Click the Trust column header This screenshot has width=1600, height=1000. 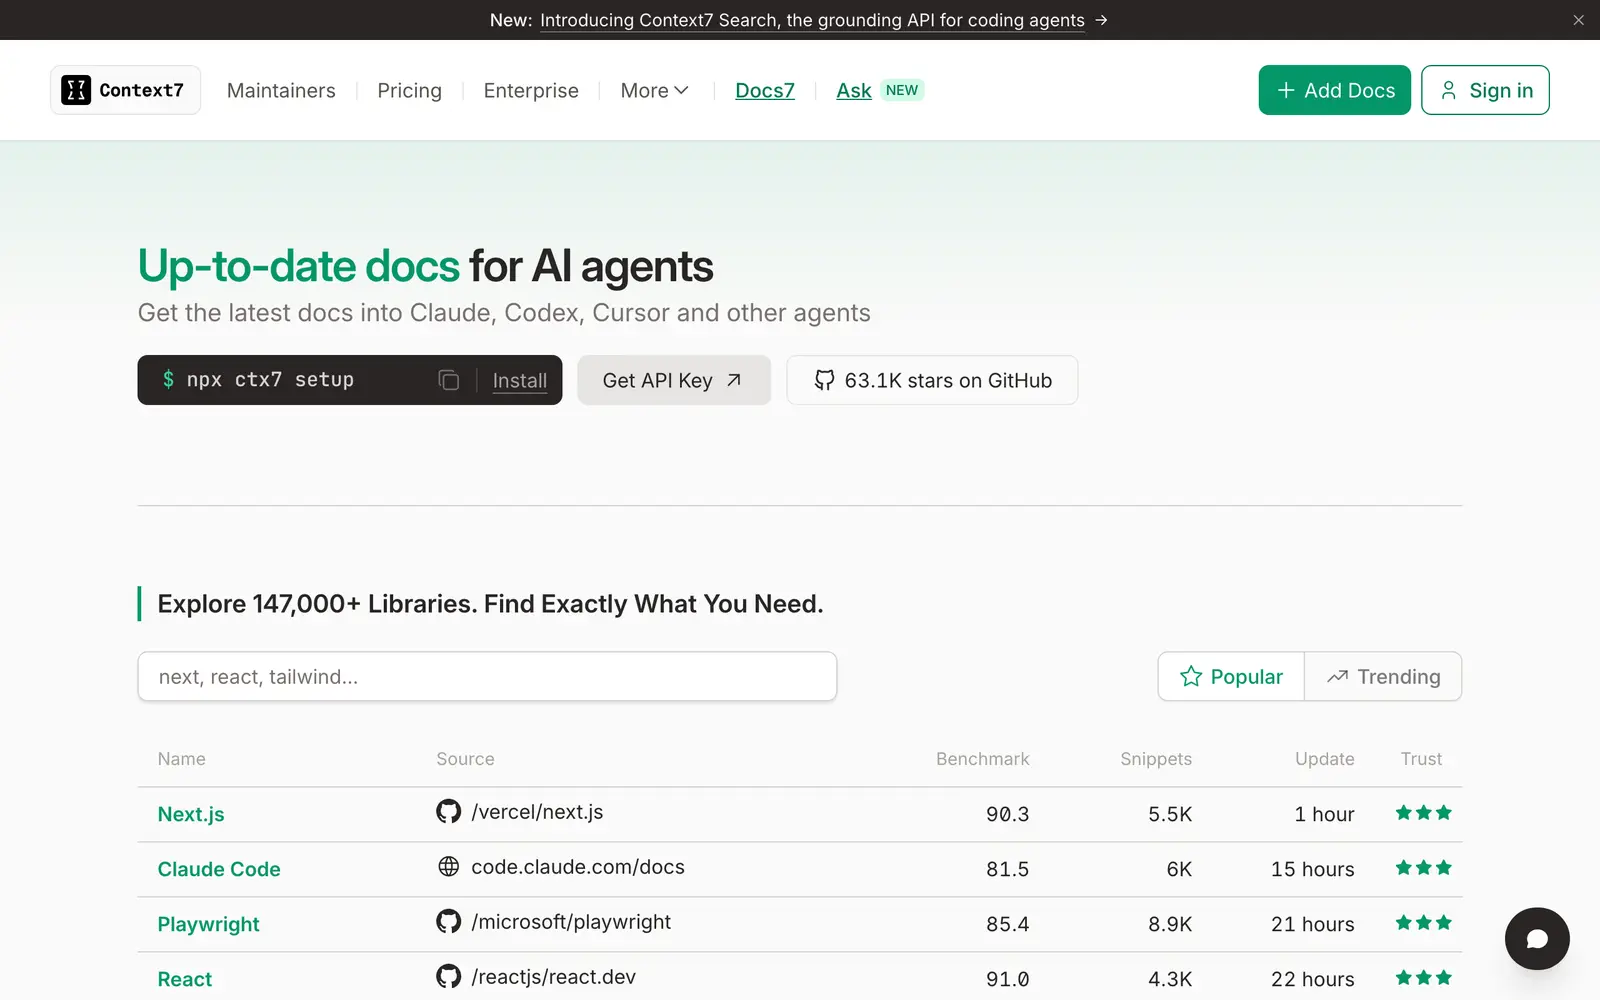pos(1421,759)
